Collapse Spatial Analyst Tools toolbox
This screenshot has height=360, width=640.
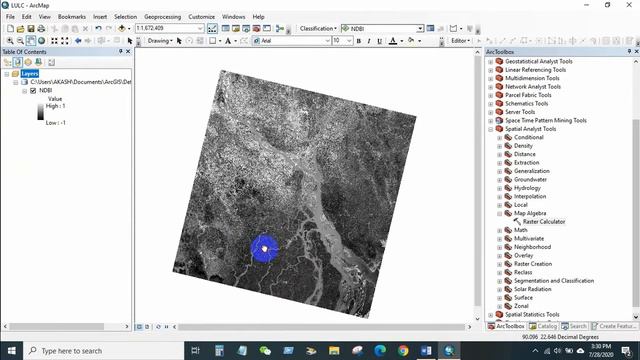(x=491, y=129)
